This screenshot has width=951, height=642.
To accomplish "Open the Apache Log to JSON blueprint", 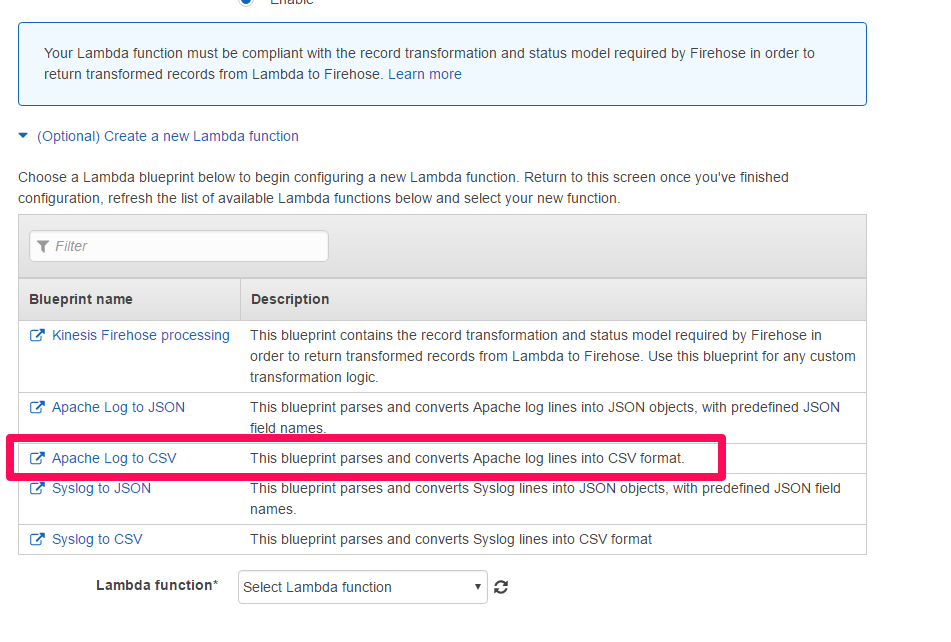I will (x=118, y=408).
